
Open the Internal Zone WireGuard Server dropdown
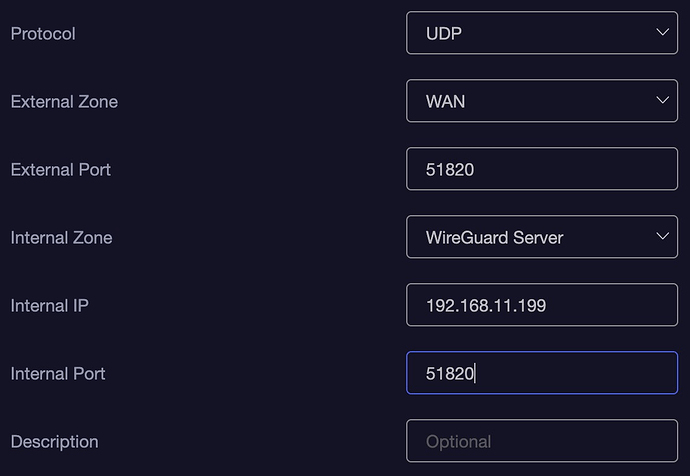click(541, 237)
